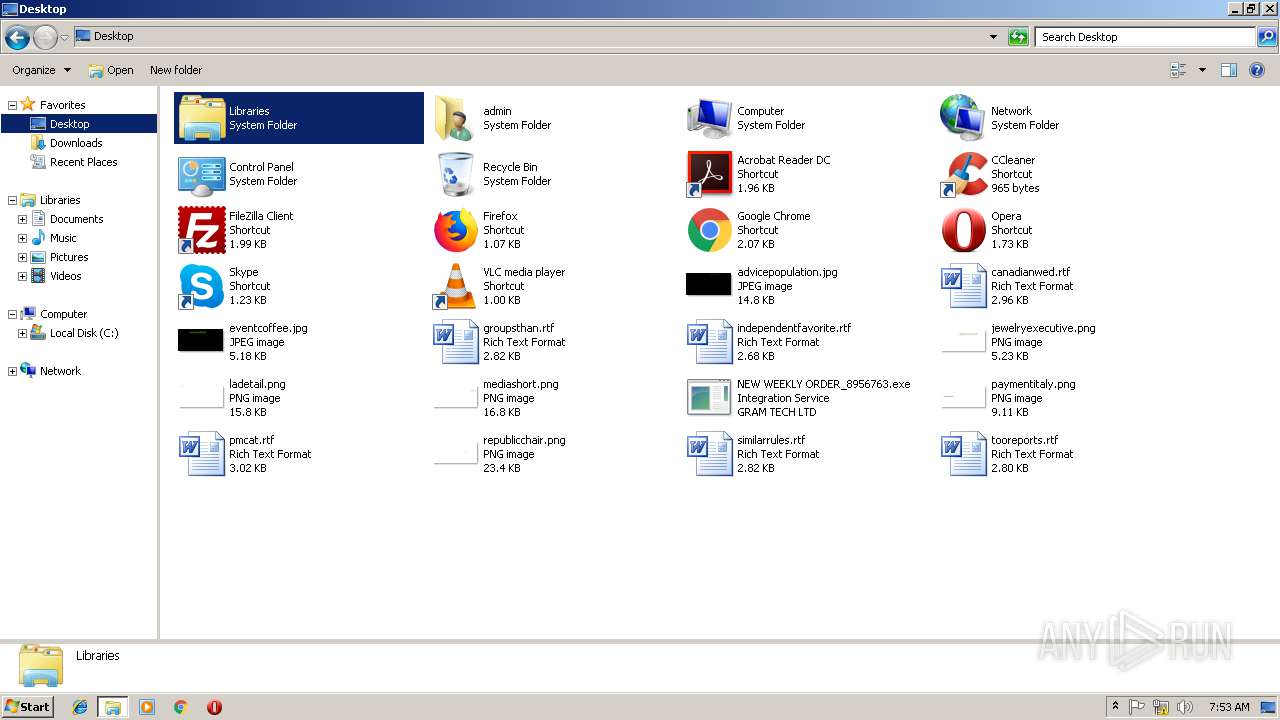Click the search magnifier icon
The height and width of the screenshot is (720, 1280).
1267,37
